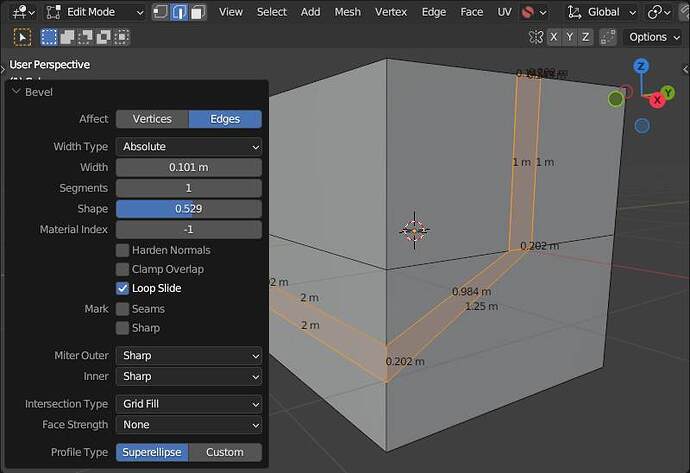Click the 0.984 m edge length label
Image resolution: width=690 pixels, height=473 pixels.
tap(471, 292)
